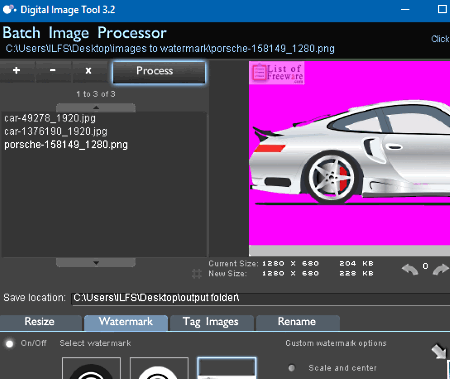Toggle the watermark On/Off radio button
450x379 pixels.
coord(10,344)
